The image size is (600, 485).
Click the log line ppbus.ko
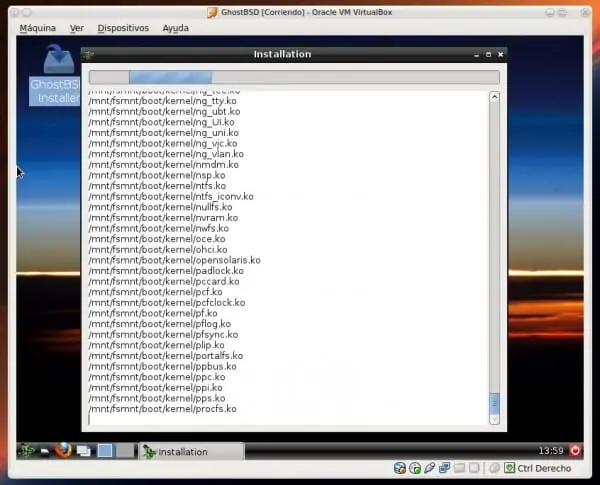tap(162, 366)
